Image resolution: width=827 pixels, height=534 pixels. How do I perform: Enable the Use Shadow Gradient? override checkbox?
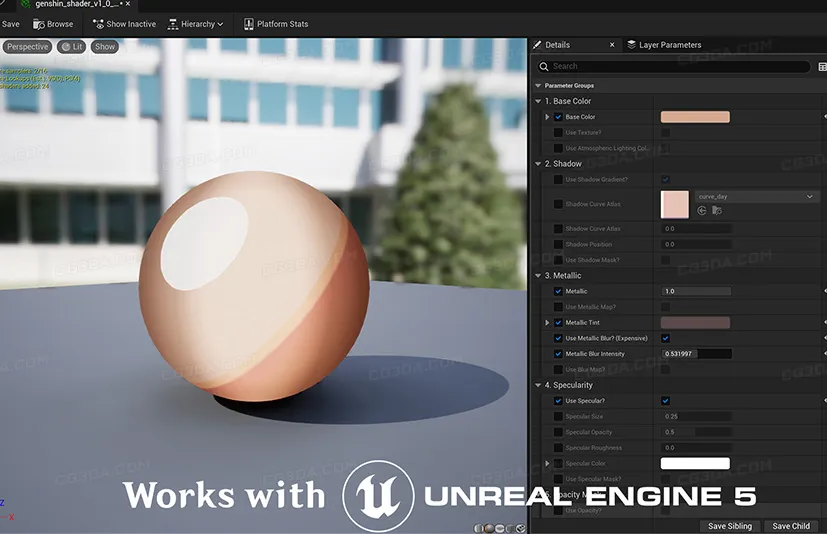pyautogui.click(x=558, y=180)
